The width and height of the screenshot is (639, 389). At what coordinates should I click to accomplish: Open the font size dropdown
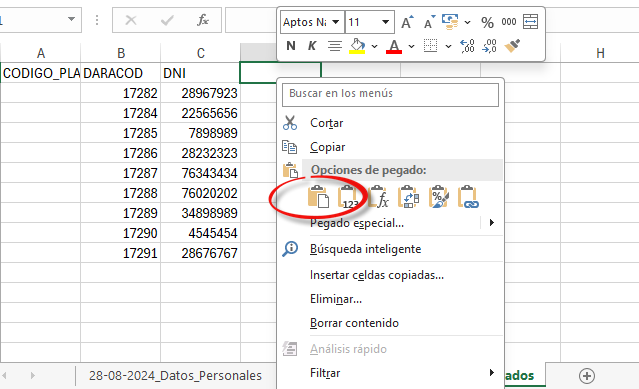pos(385,22)
